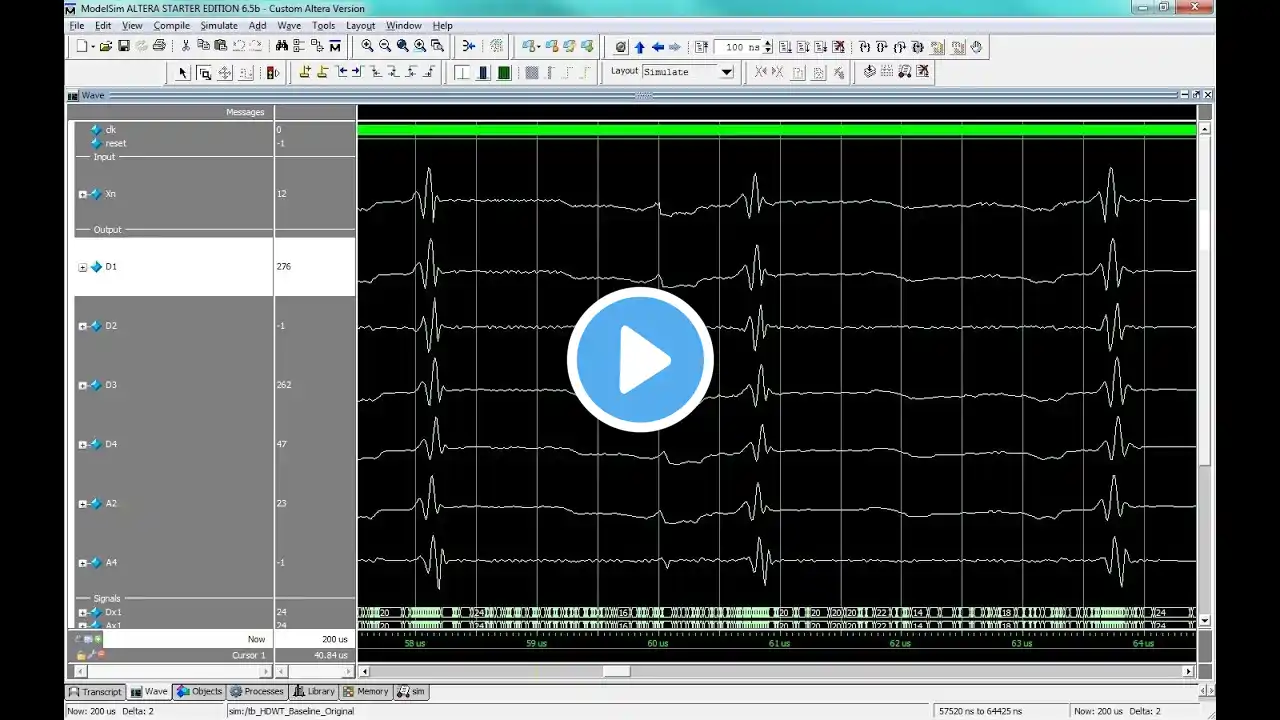1280x720 pixels.
Task: Click the Zoom In magnifier icon
Action: coord(368,46)
